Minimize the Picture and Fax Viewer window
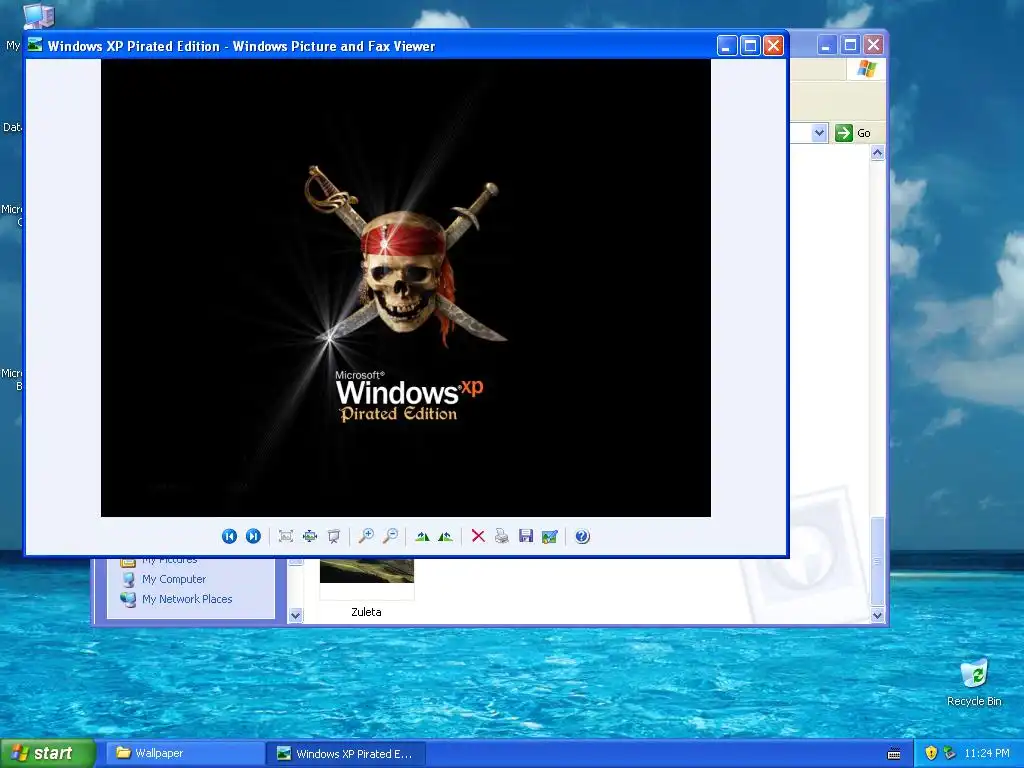 (727, 46)
